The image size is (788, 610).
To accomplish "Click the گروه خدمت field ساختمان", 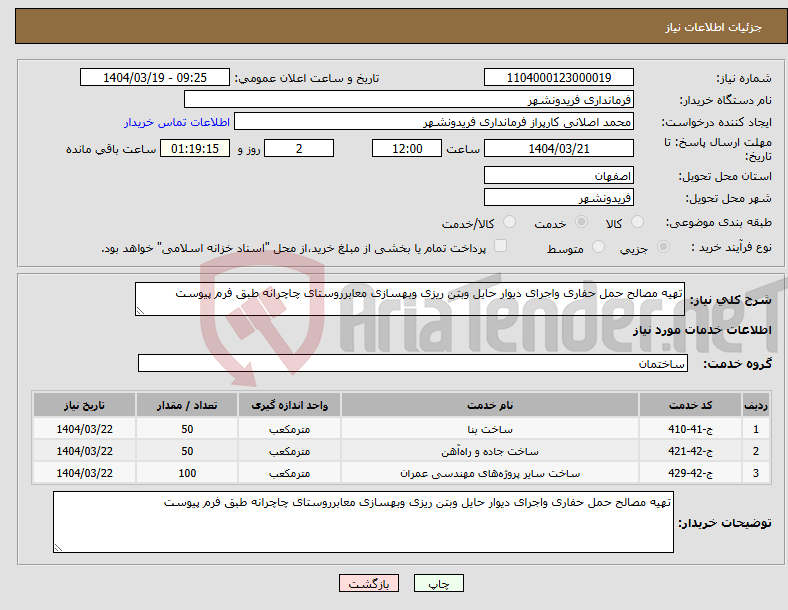I will tap(413, 363).
